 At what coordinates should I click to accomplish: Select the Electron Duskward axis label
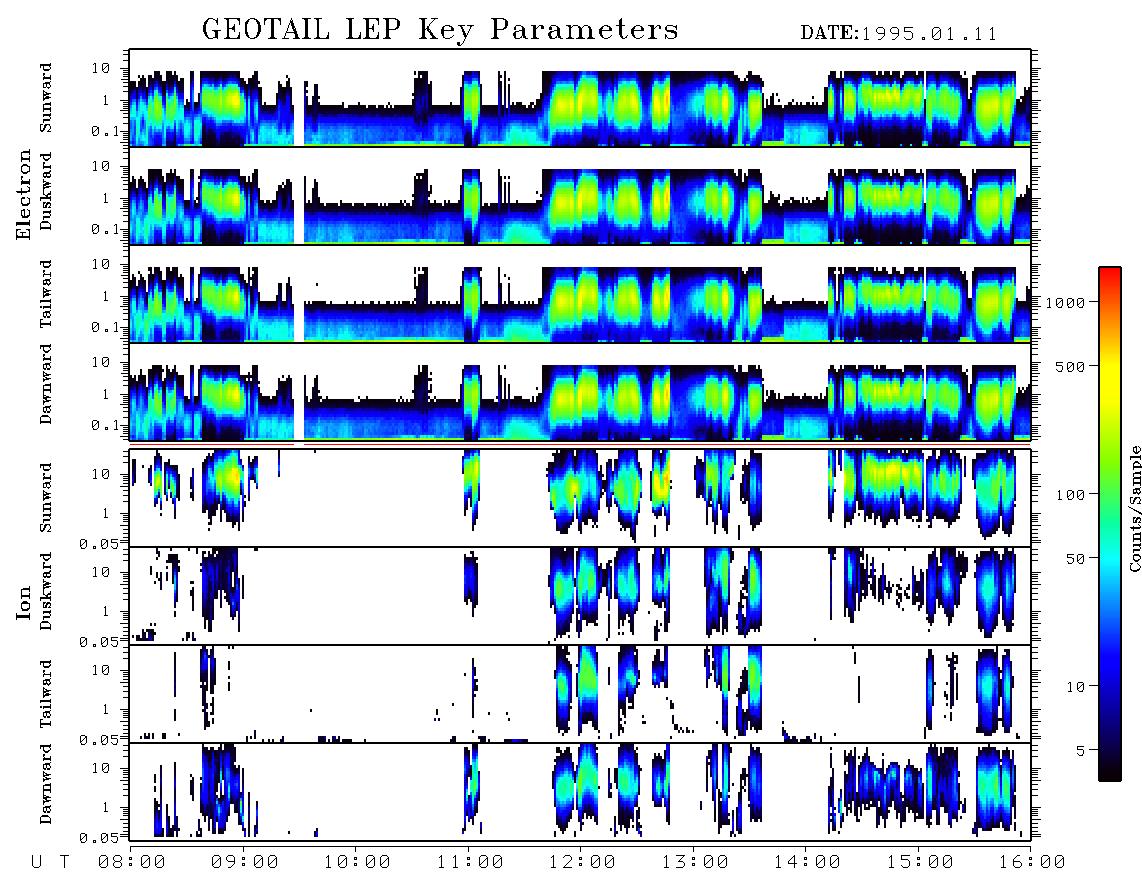pyautogui.click(x=45, y=191)
